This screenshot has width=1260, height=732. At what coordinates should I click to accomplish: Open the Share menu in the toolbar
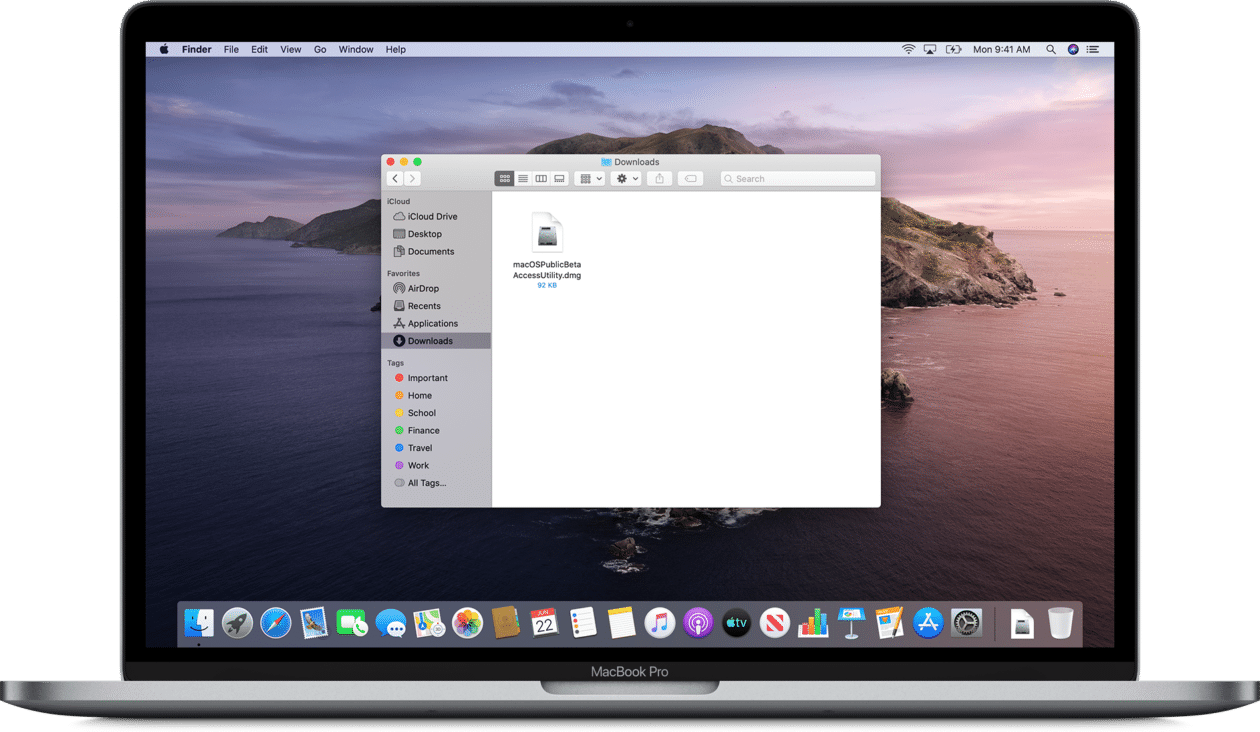pos(659,178)
